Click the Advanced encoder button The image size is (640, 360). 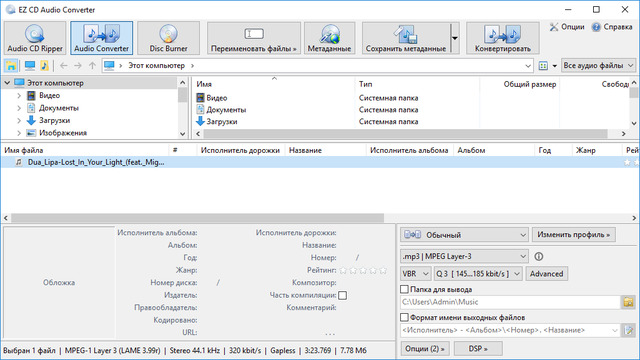pos(546,274)
